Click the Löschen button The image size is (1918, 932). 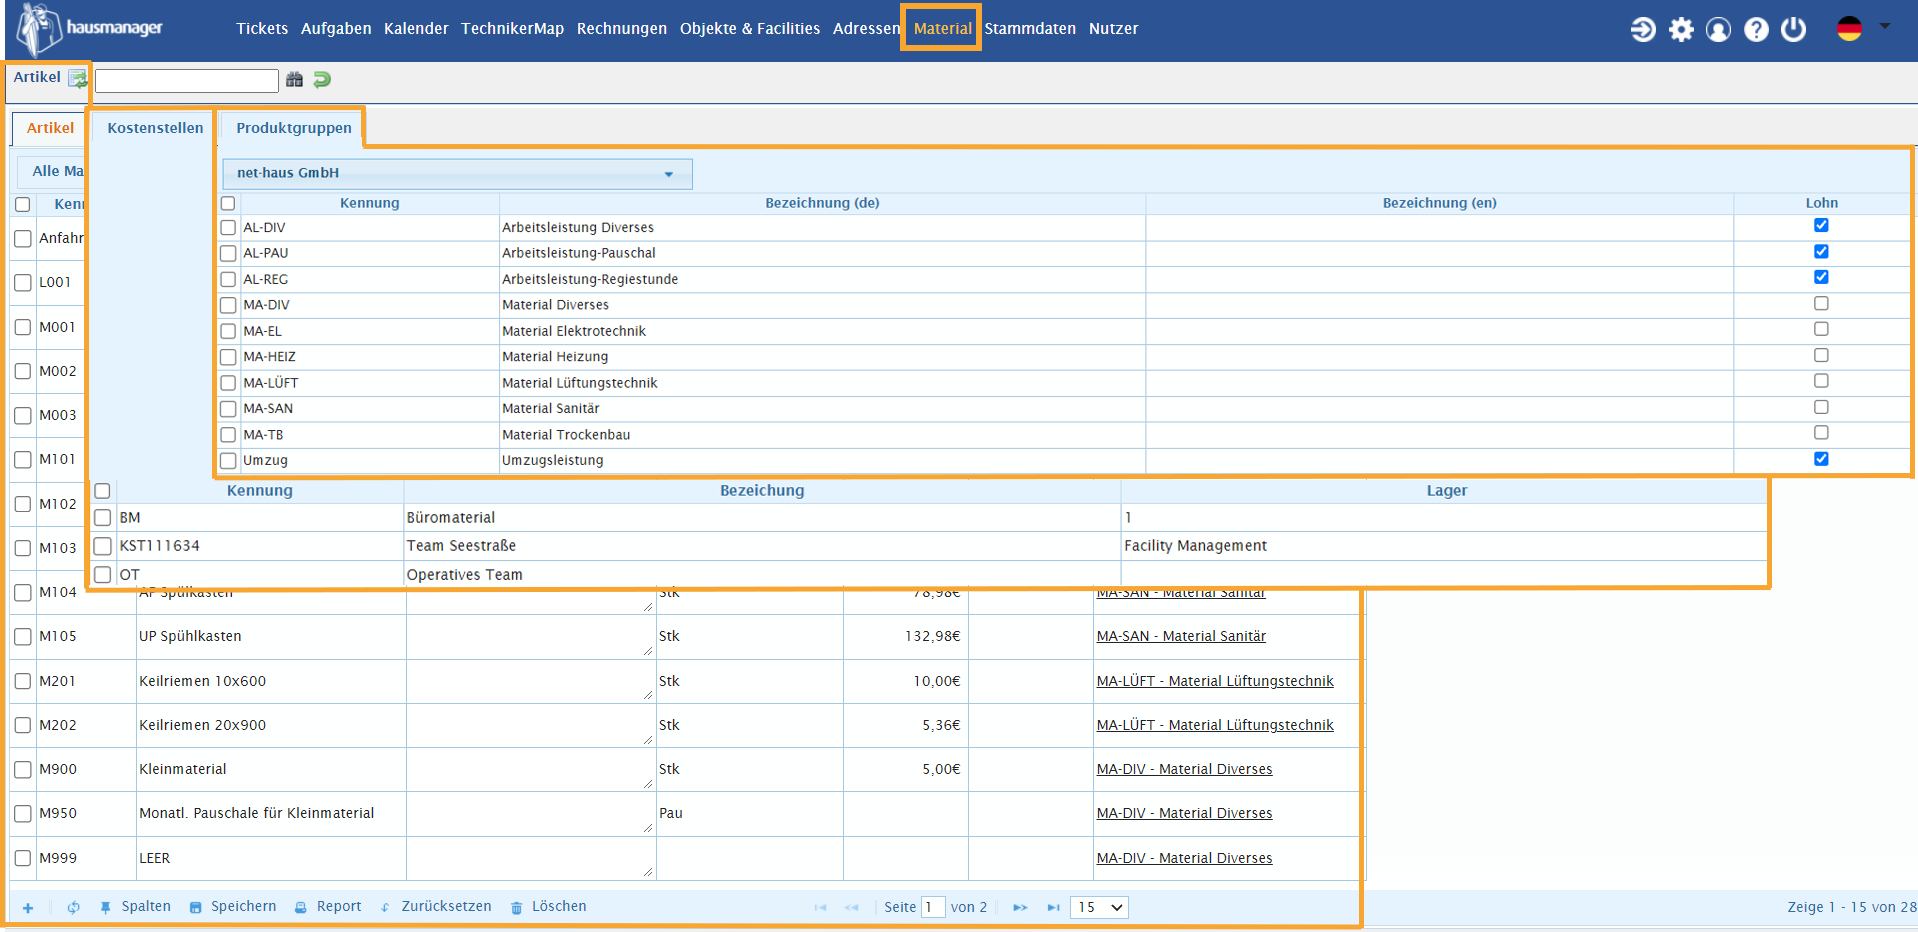coord(549,907)
